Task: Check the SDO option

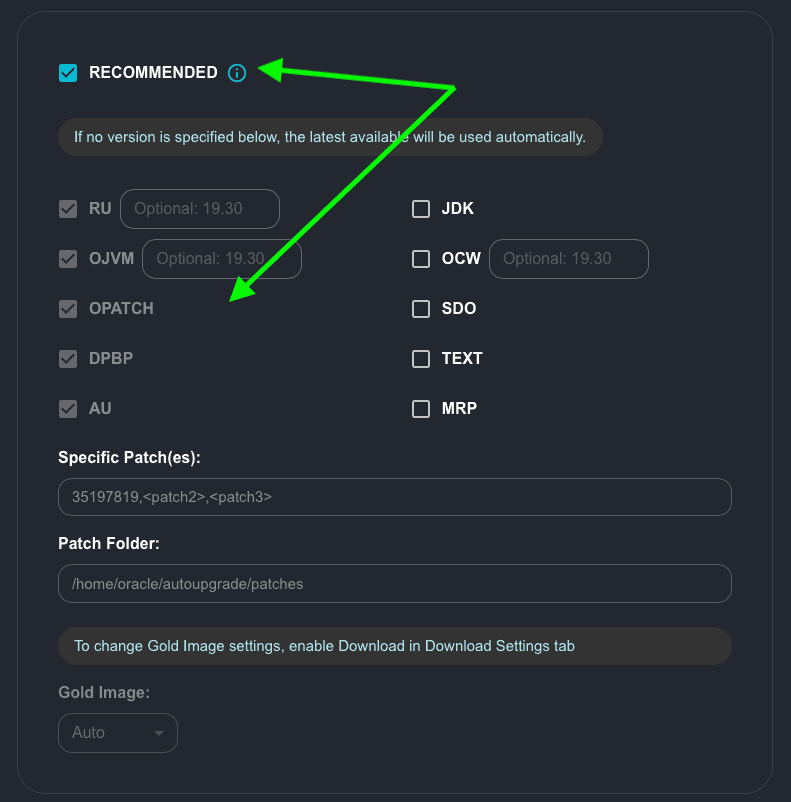Action: click(x=421, y=309)
